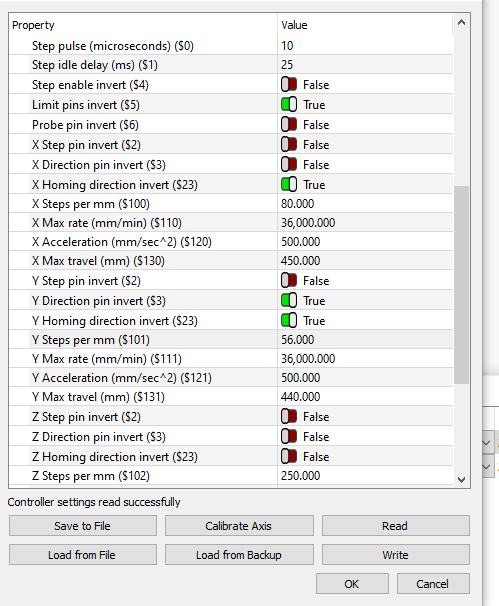Write settings to the controller
This screenshot has width=499, height=606.
coord(395,555)
